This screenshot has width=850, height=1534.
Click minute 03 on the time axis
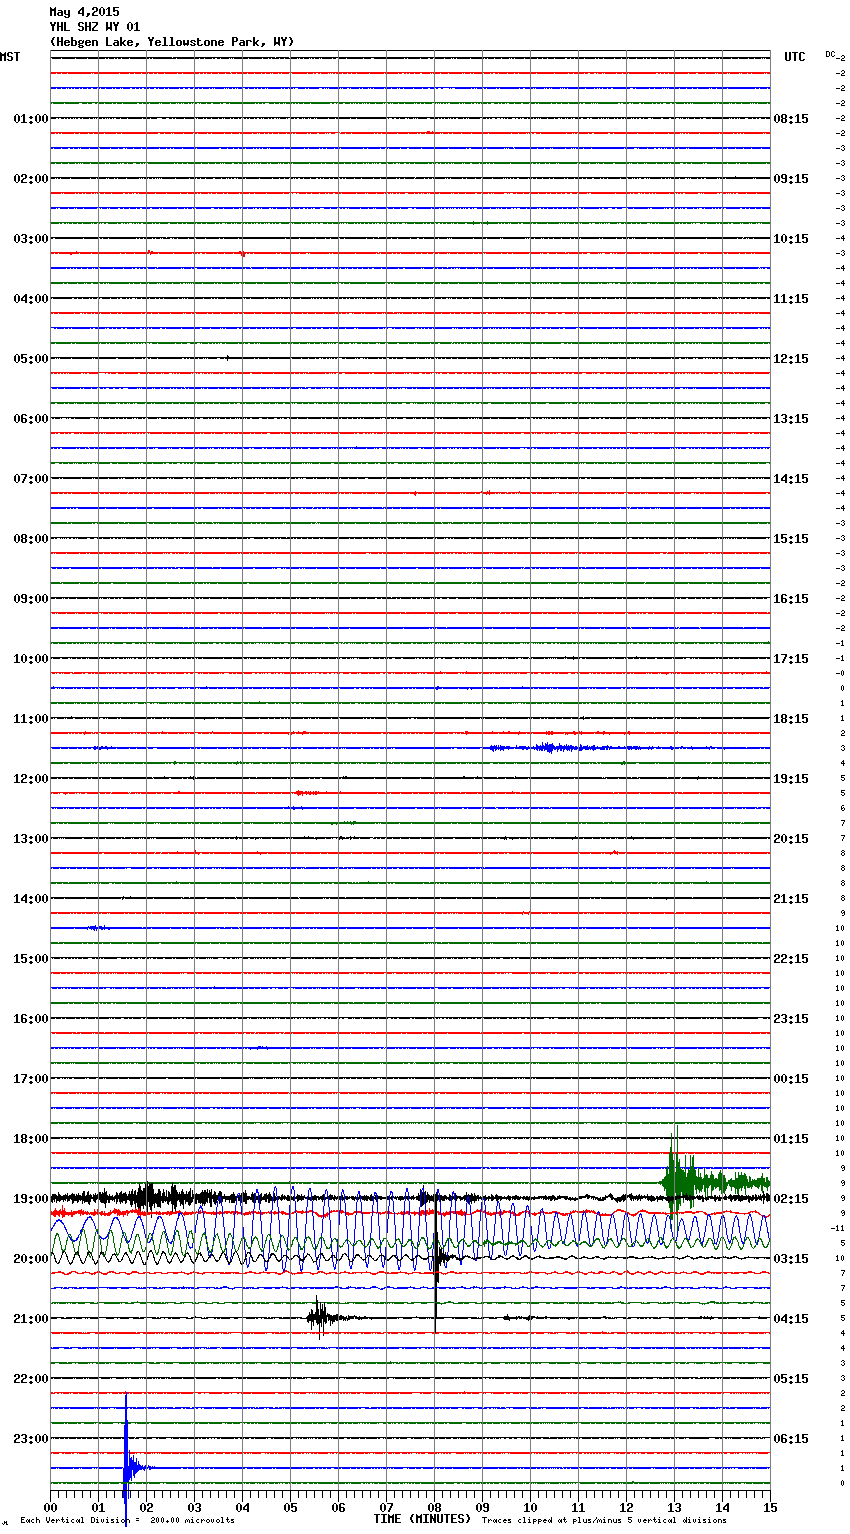tap(194, 1507)
